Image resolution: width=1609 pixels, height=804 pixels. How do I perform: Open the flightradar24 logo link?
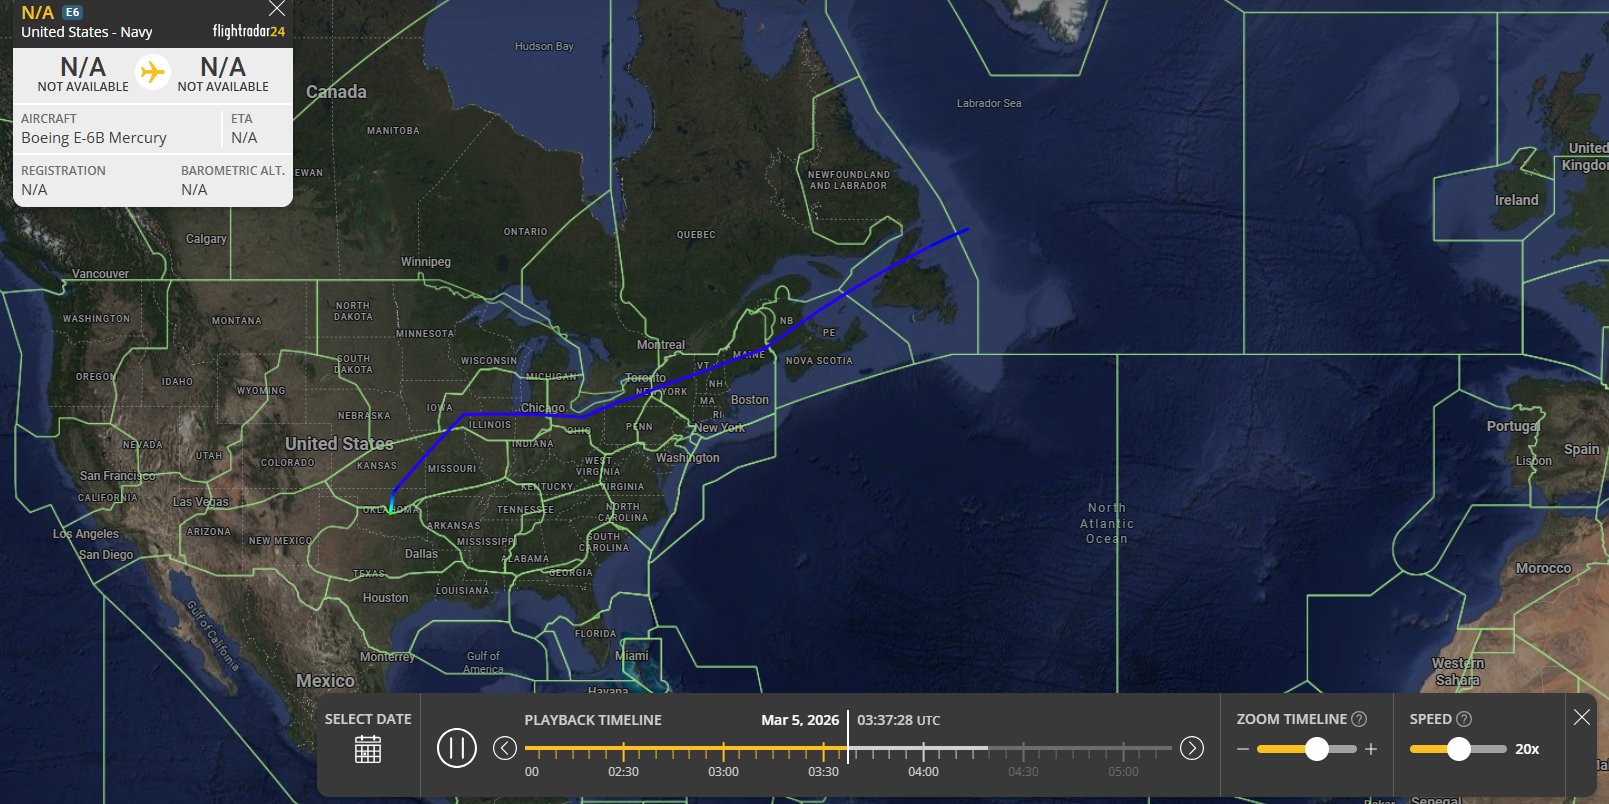point(249,31)
